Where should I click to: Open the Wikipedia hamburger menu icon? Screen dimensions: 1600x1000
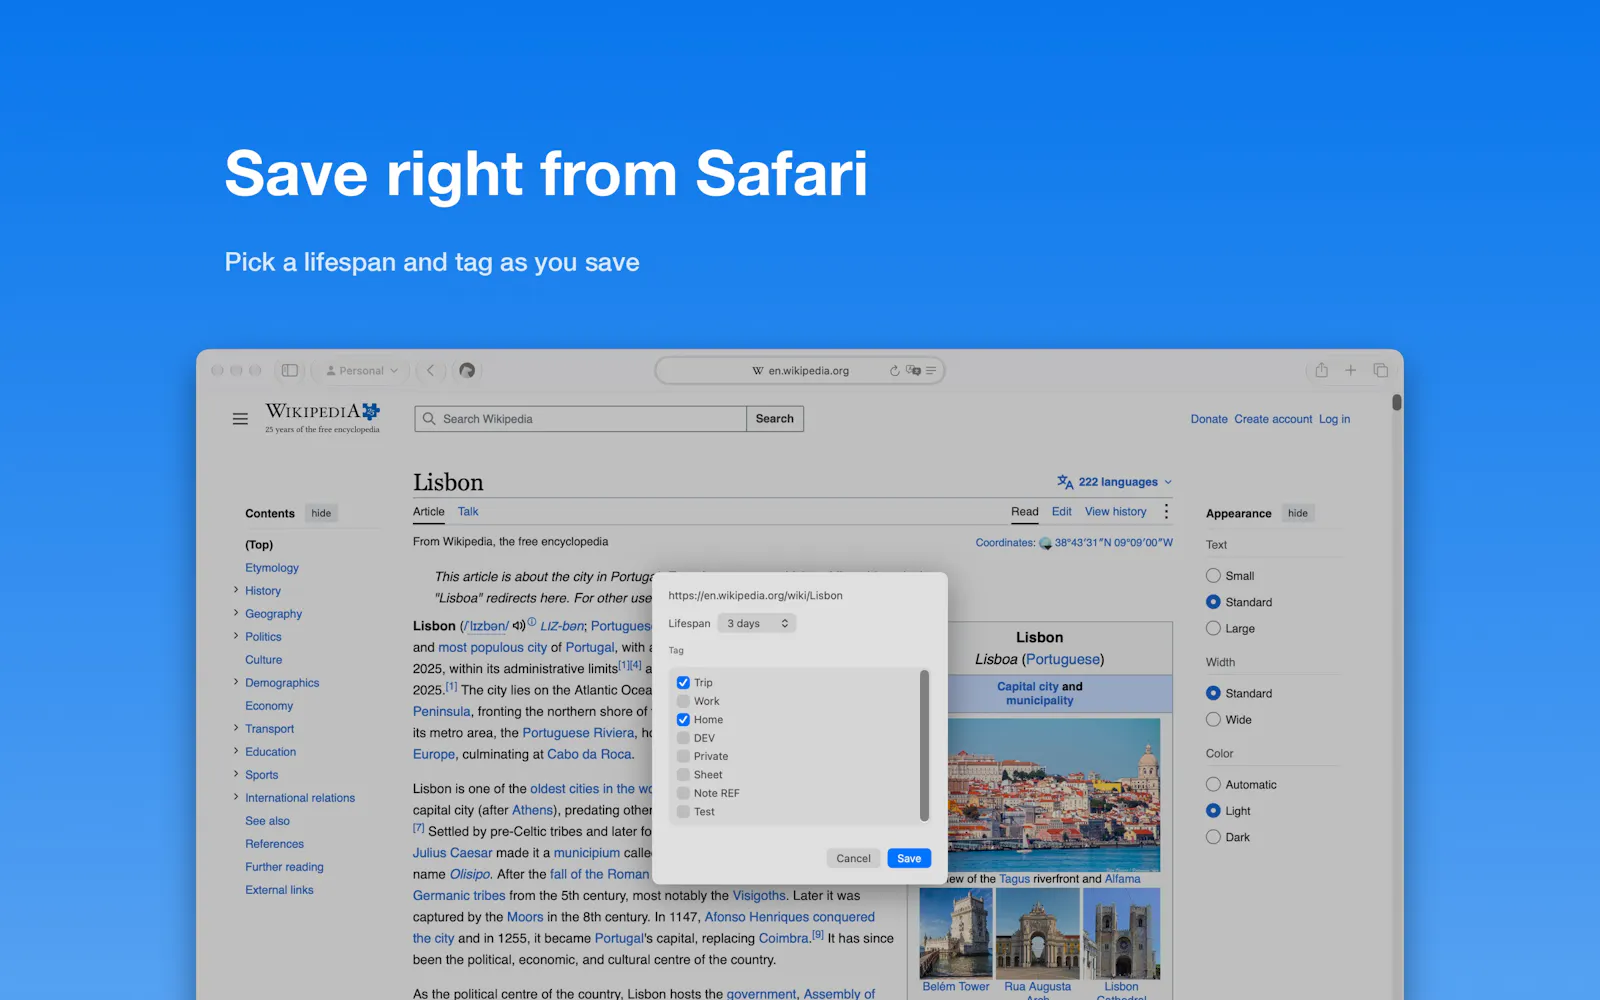tap(240, 419)
